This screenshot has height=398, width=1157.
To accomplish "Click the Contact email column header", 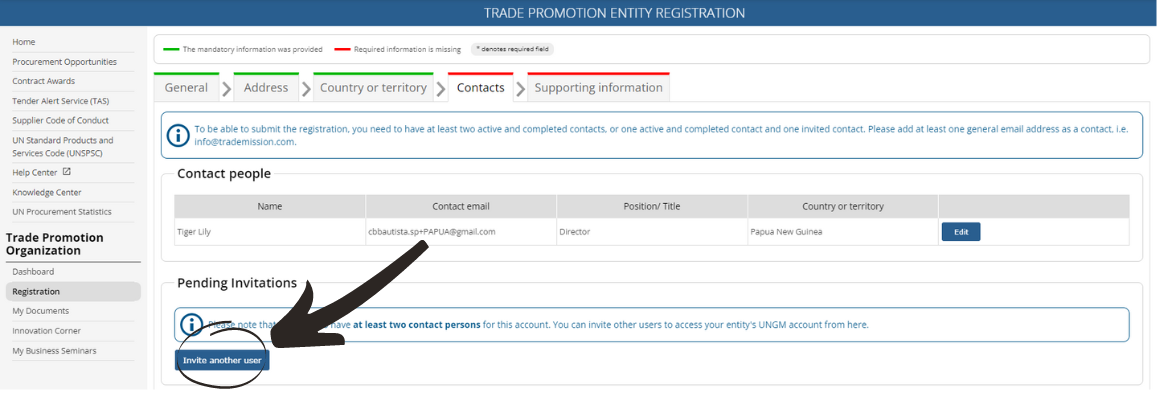I will coord(461,207).
